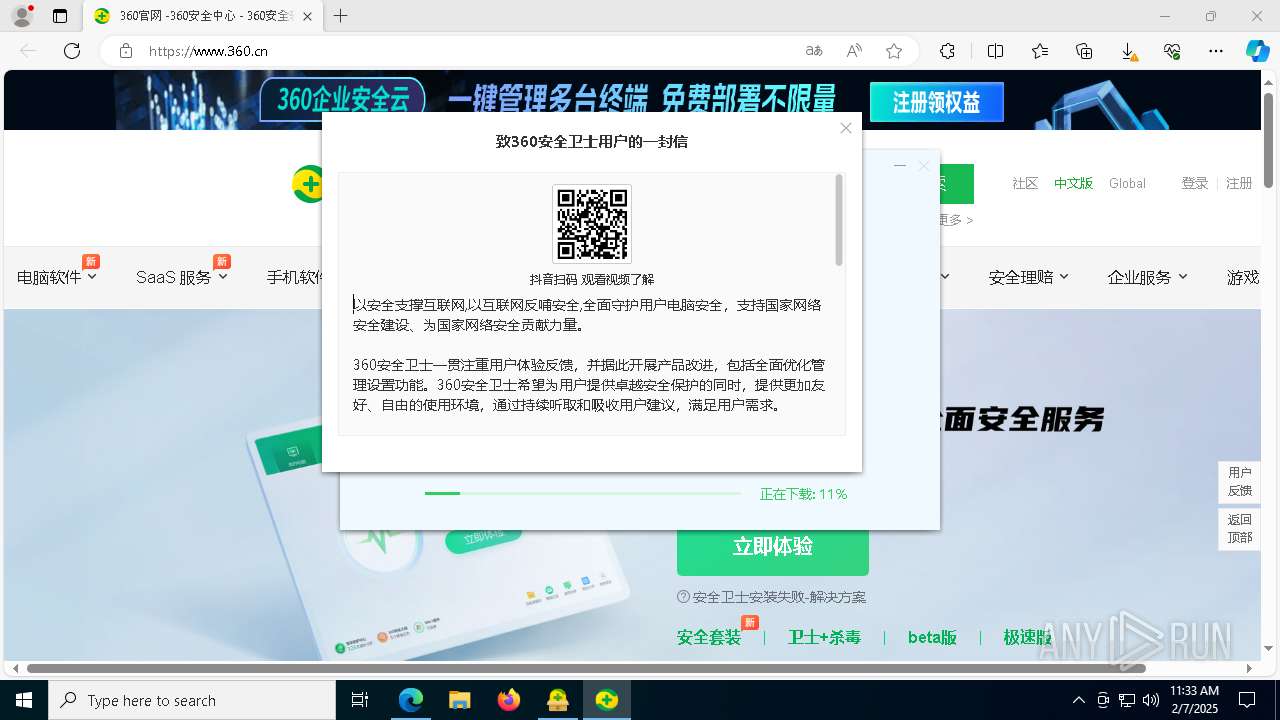The image size is (1280, 720).
Task: Expand the 安全理赔 dropdown
Action: pos(1028,277)
